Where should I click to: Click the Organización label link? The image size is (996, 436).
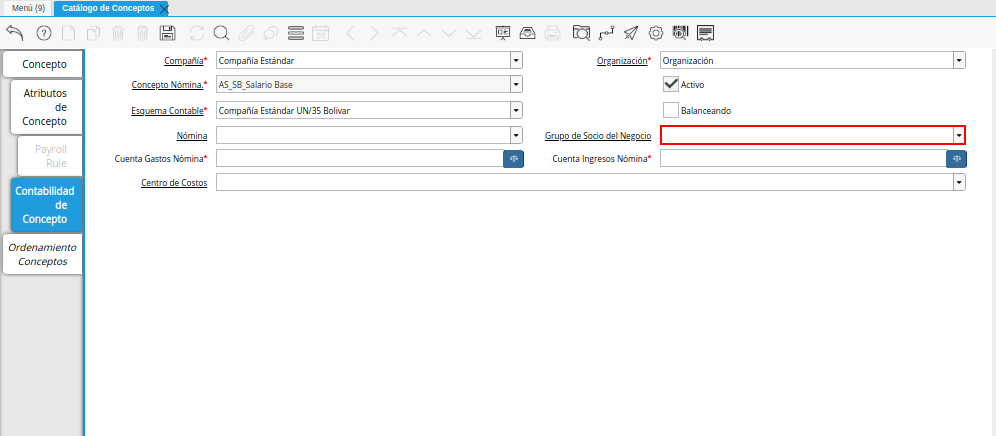(622, 61)
